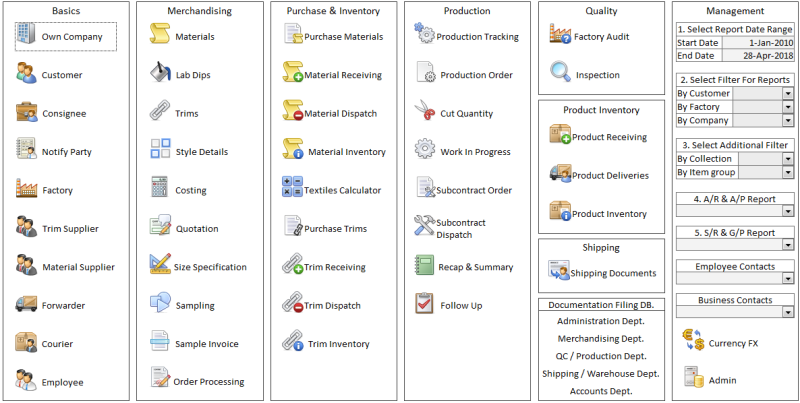This screenshot has height=403, width=800.
Task: Open the Lab Dips paint bucket icon
Action: pos(160,74)
